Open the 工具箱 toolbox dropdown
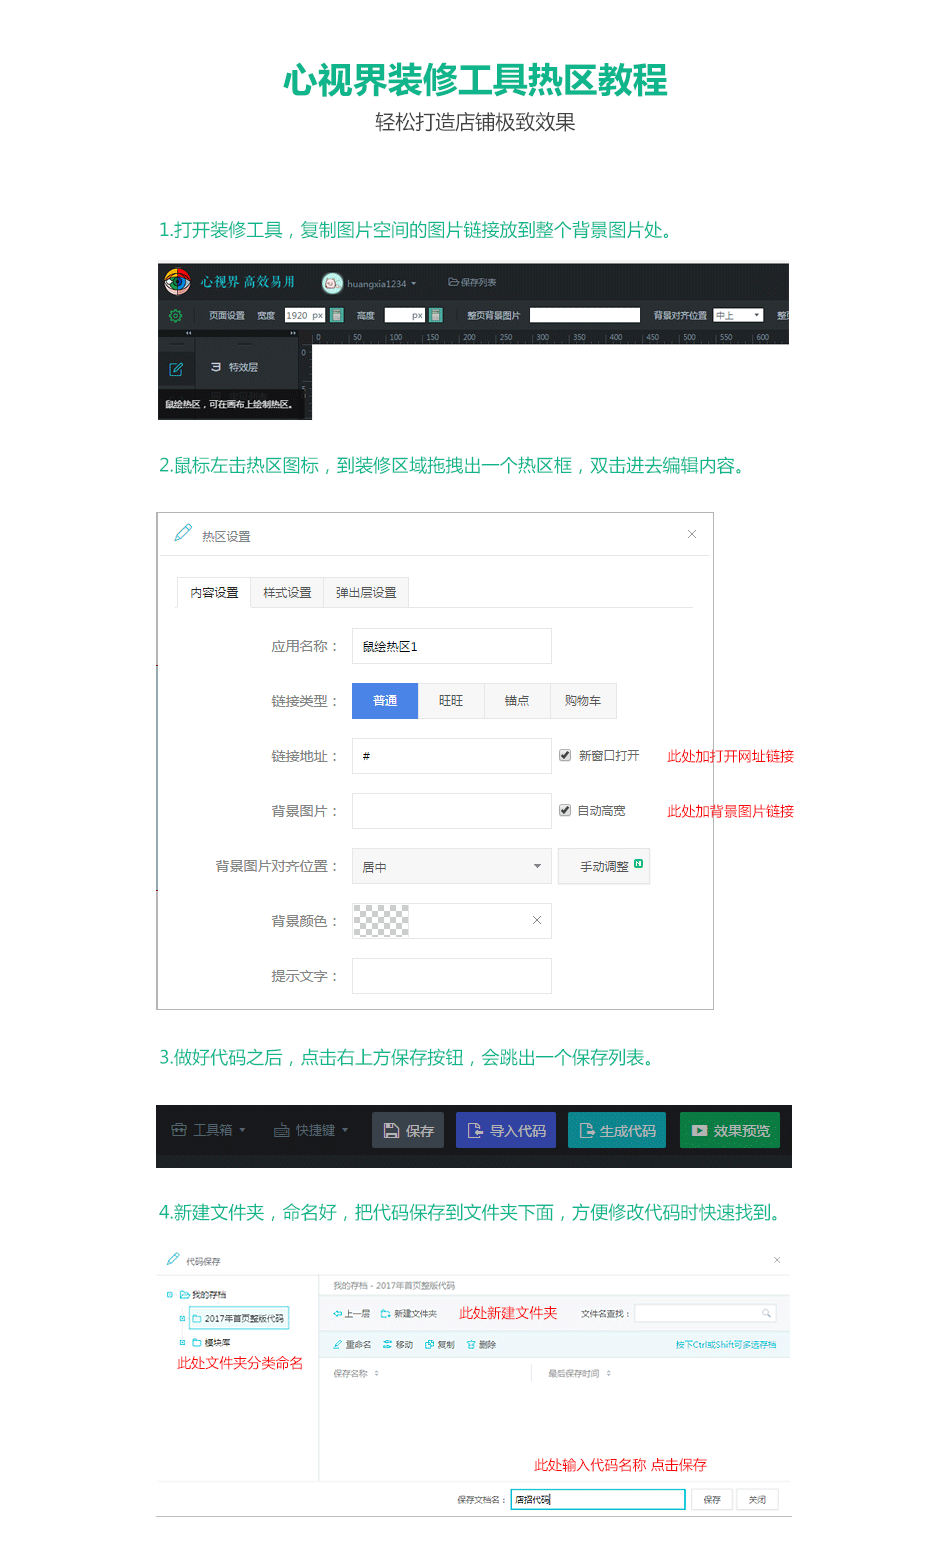 208,1130
